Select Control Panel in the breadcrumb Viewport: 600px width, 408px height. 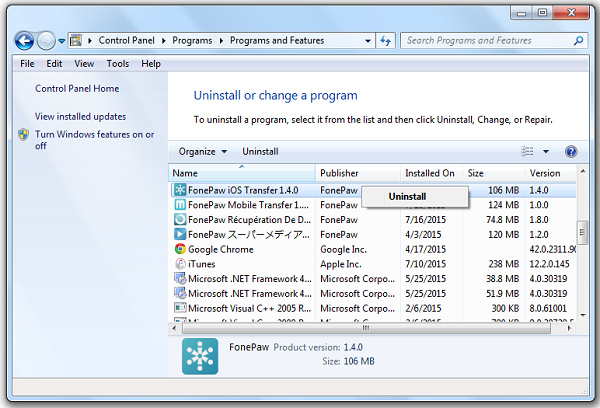[127, 41]
